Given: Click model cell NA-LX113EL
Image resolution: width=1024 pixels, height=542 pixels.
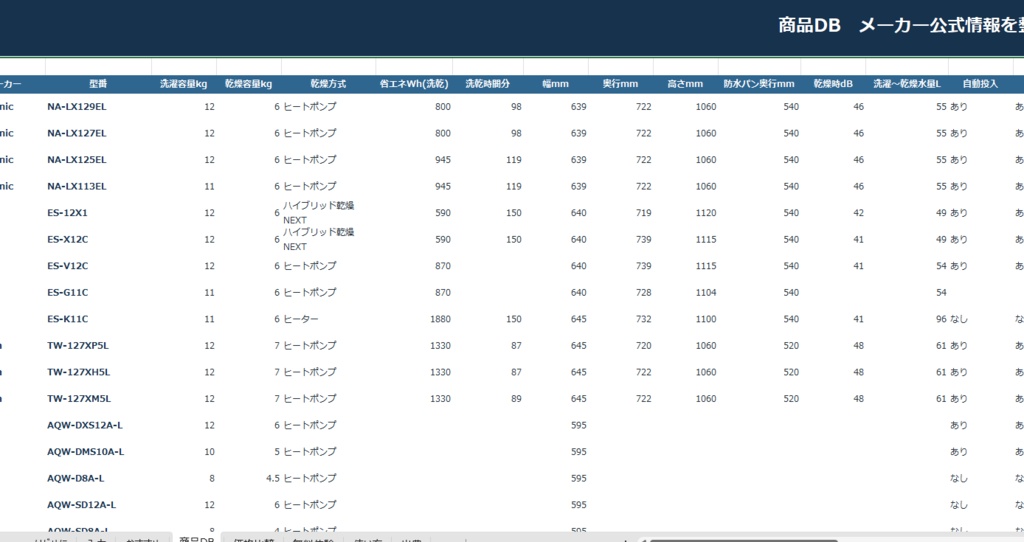Looking at the screenshot, I should tap(76, 186).
